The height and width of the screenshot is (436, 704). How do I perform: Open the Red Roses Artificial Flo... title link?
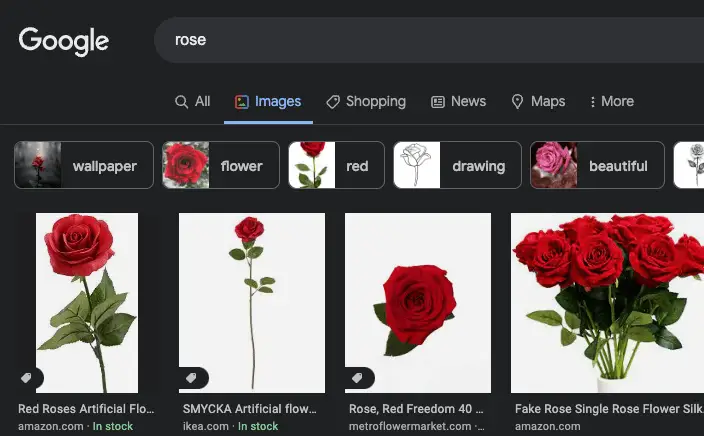[86, 409]
